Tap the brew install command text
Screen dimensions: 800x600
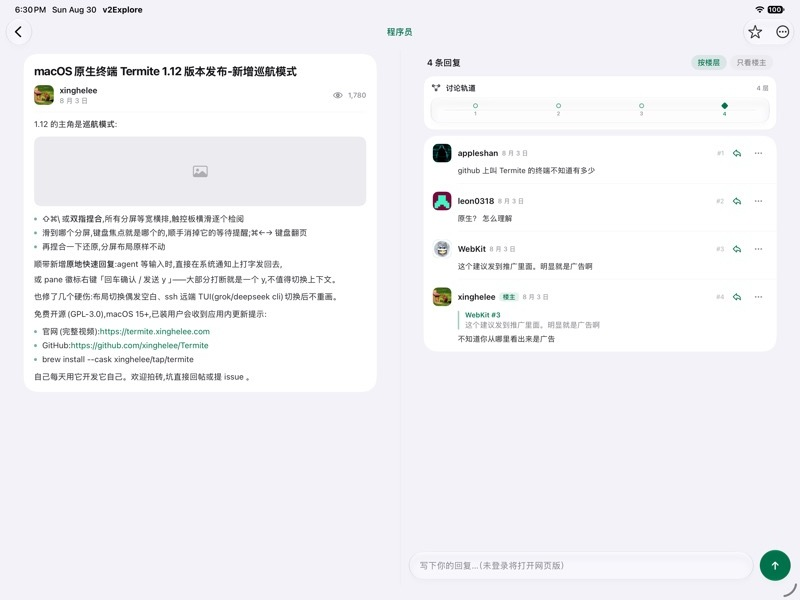point(118,359)
